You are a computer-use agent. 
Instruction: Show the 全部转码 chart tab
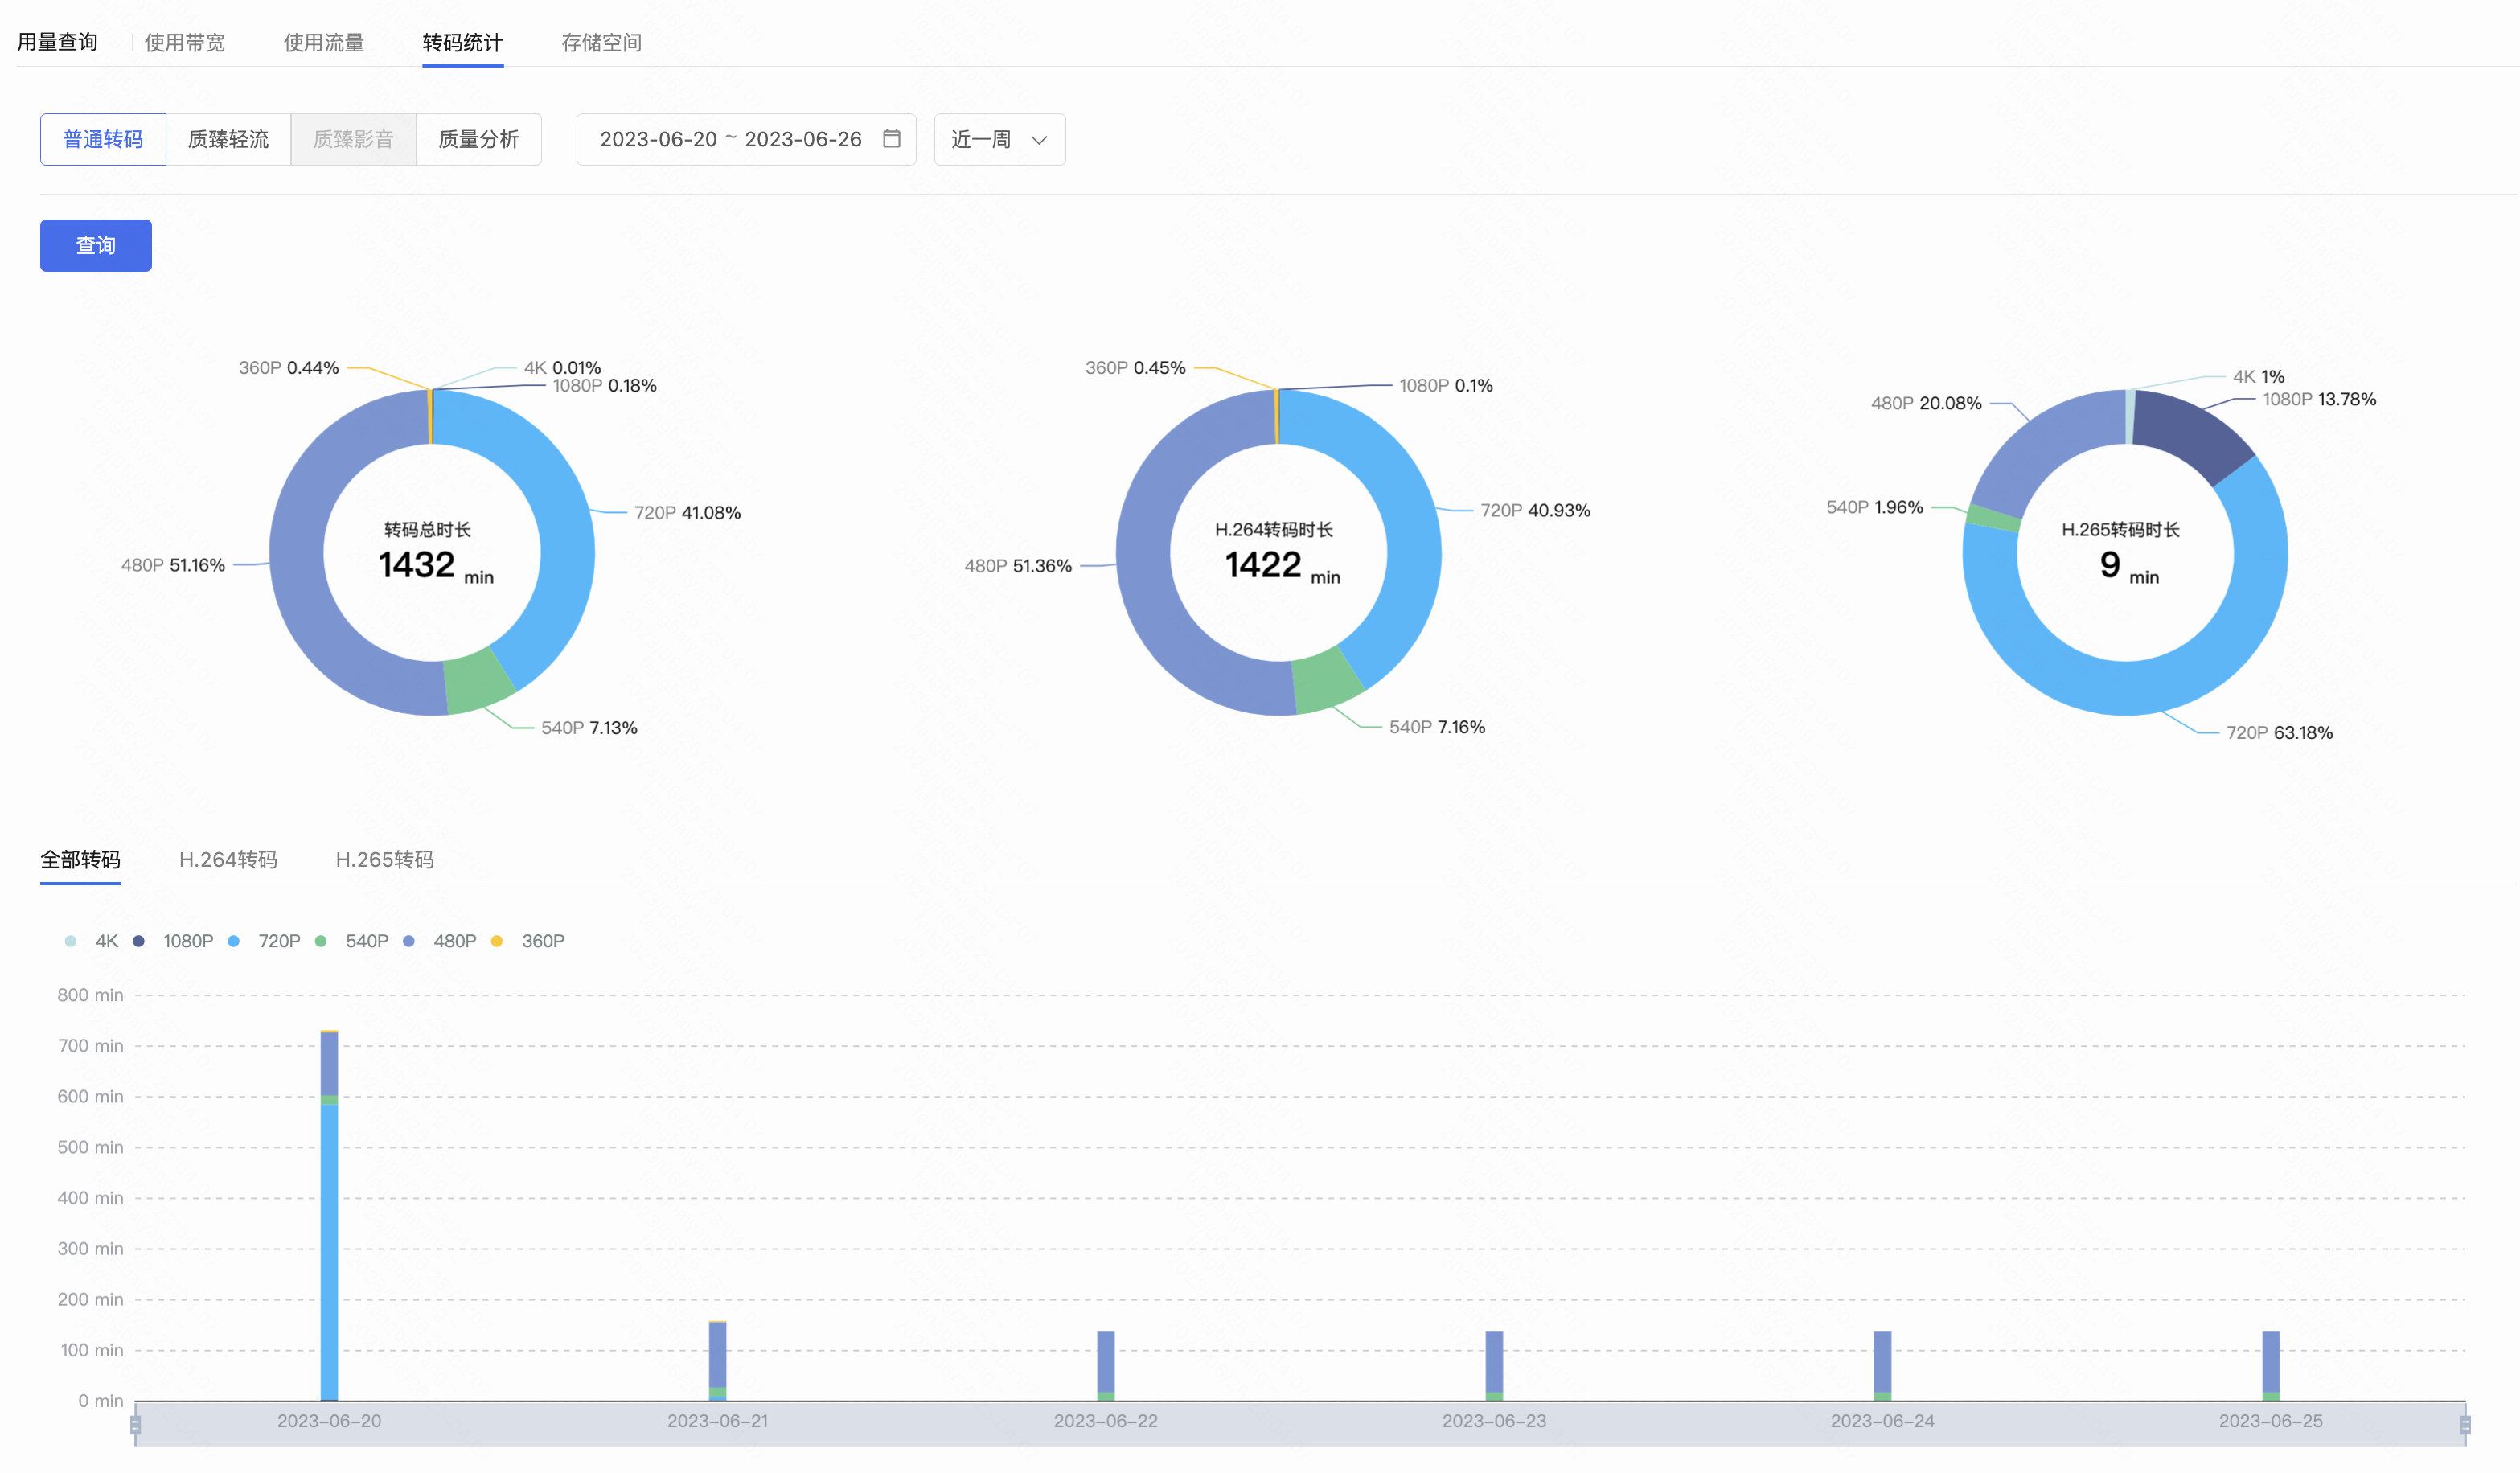coord(80,859)
